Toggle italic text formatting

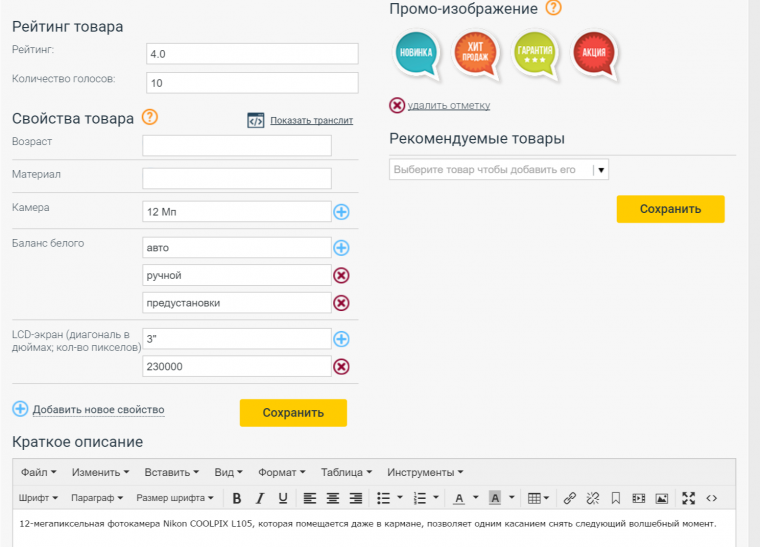point(260,498)
